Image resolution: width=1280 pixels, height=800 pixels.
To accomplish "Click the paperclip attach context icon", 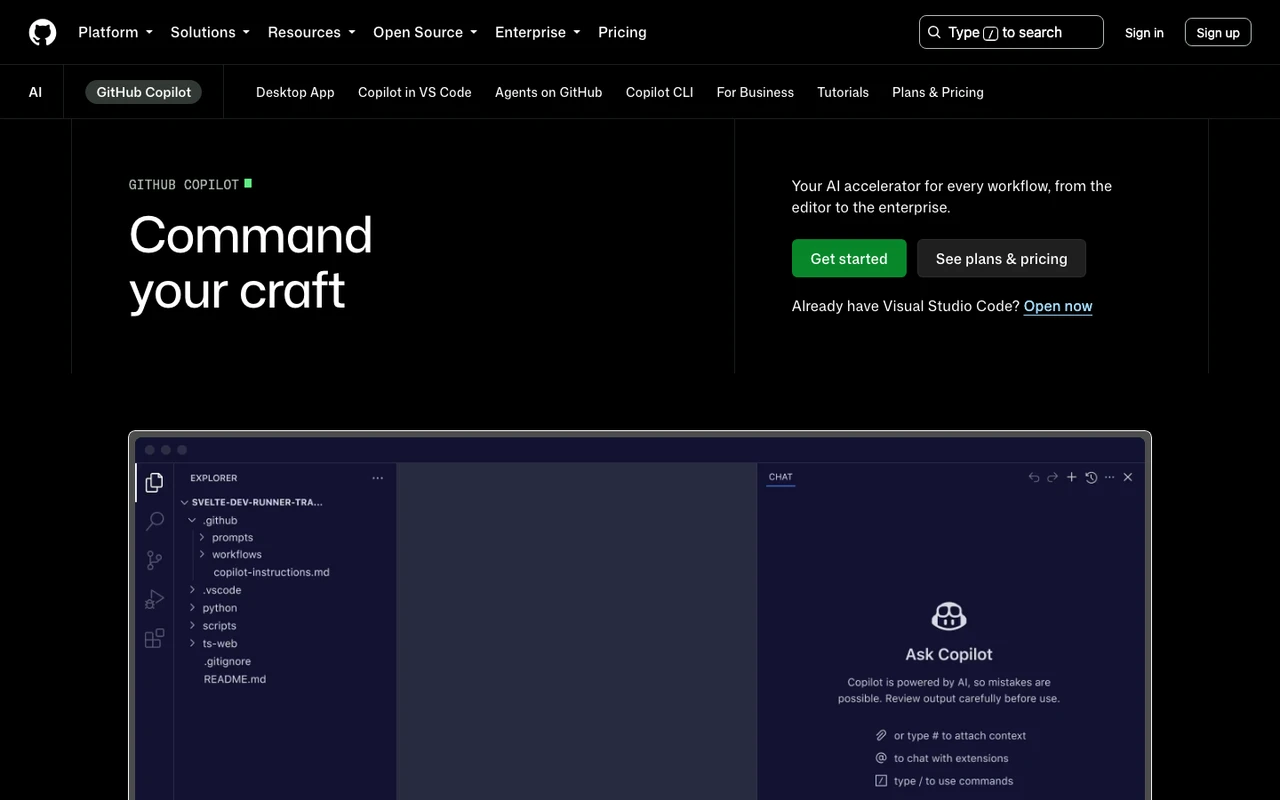I will click(881, 735).
